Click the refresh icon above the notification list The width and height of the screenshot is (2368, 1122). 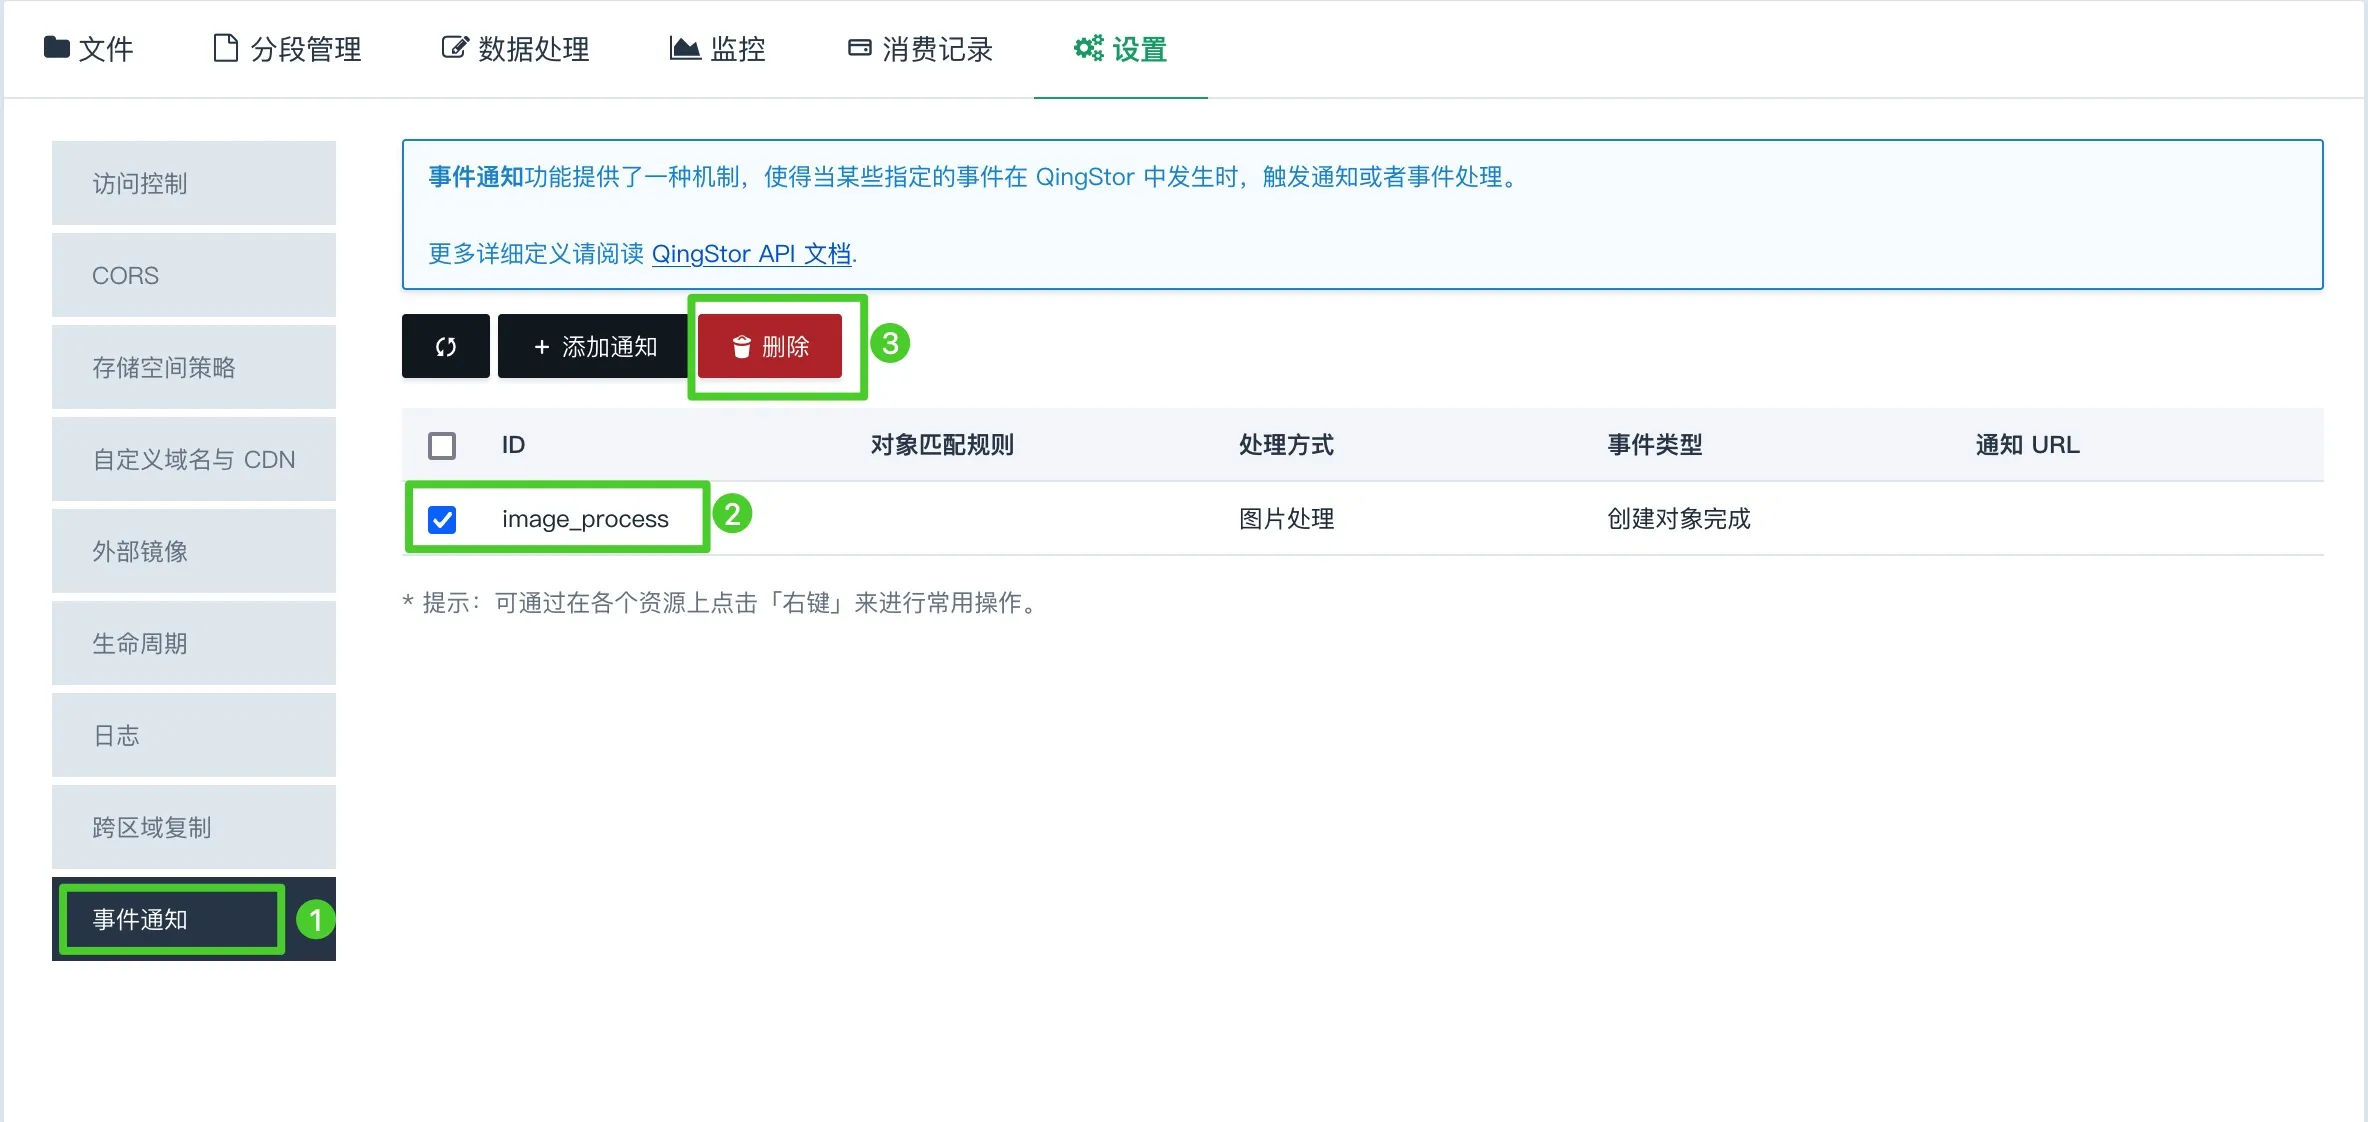444,346
